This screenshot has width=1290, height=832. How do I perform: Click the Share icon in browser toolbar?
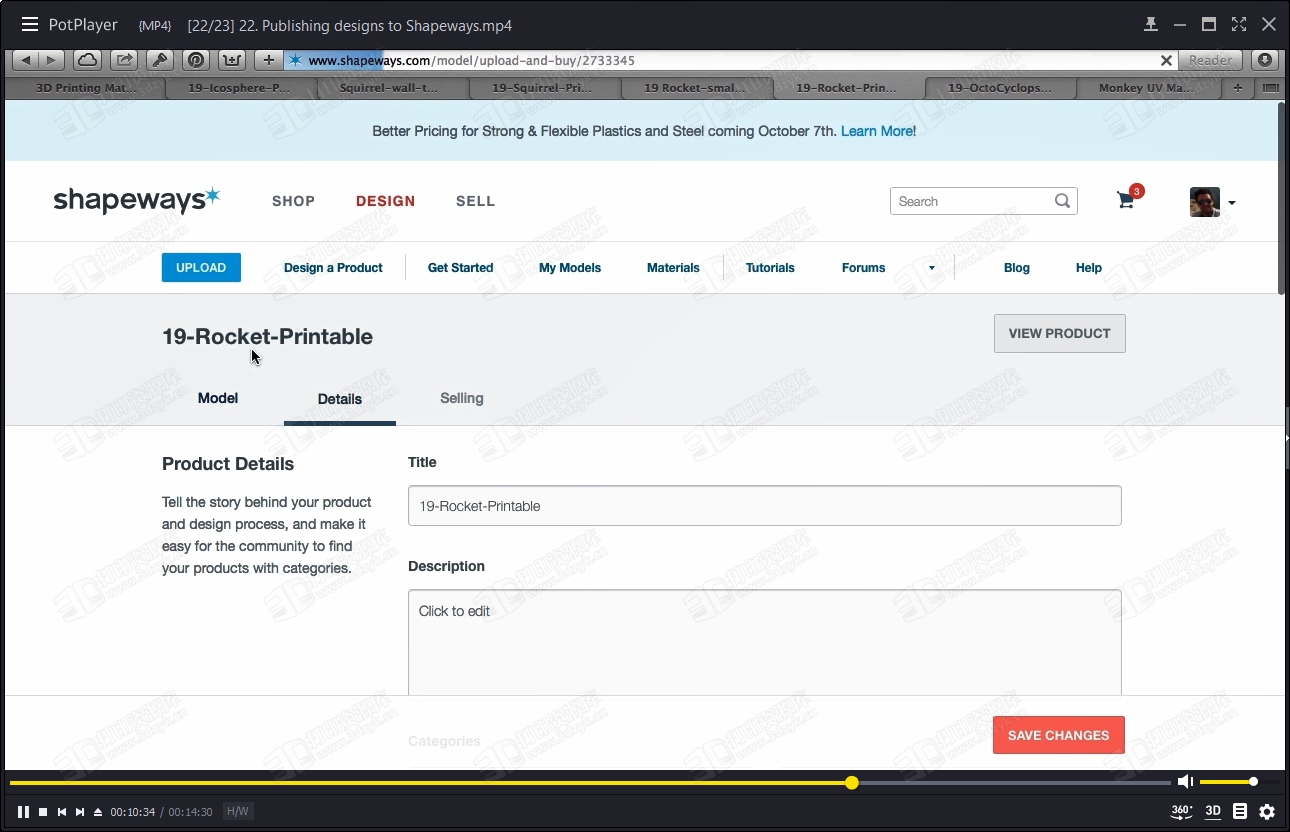tap(124, 60)
